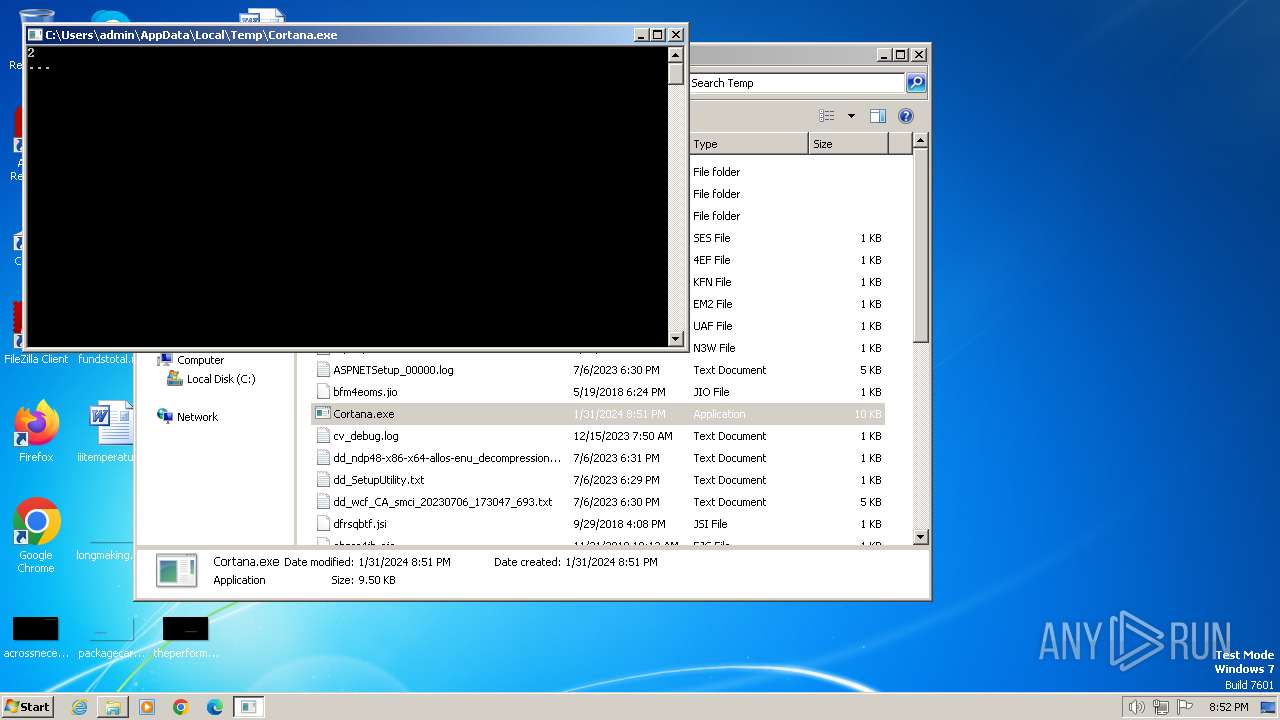Image resolution: width=1280 pixels, height=720 pixels.
Task: Launch Microsoft Edge from the taskbar
Action: coord(215,707)
